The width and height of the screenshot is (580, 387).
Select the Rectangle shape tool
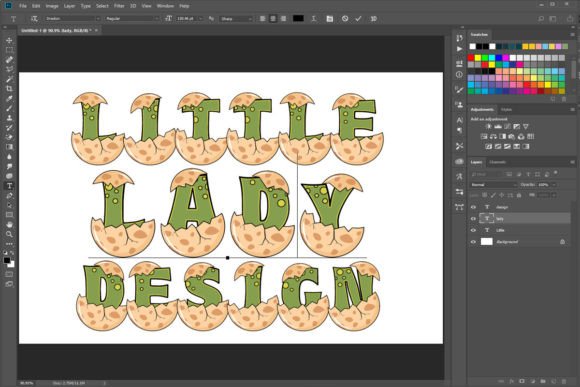coord(9,215)
